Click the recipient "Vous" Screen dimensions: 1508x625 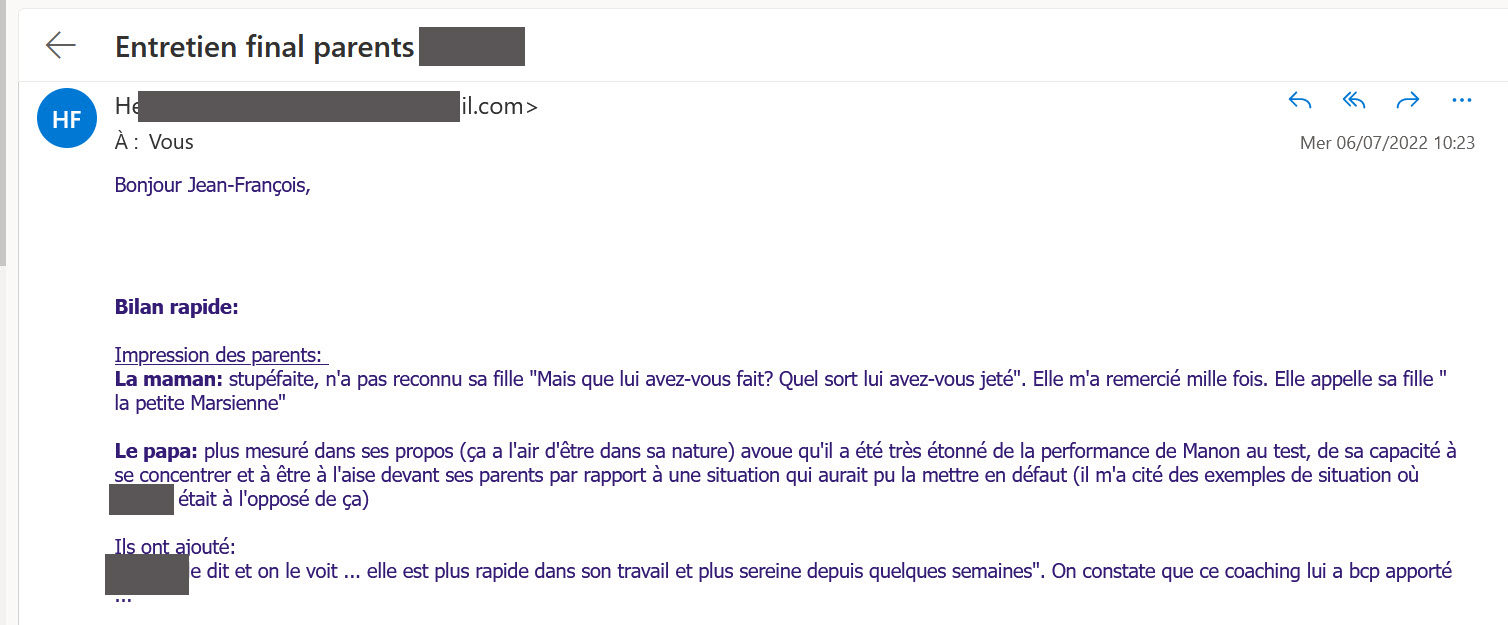171,142
